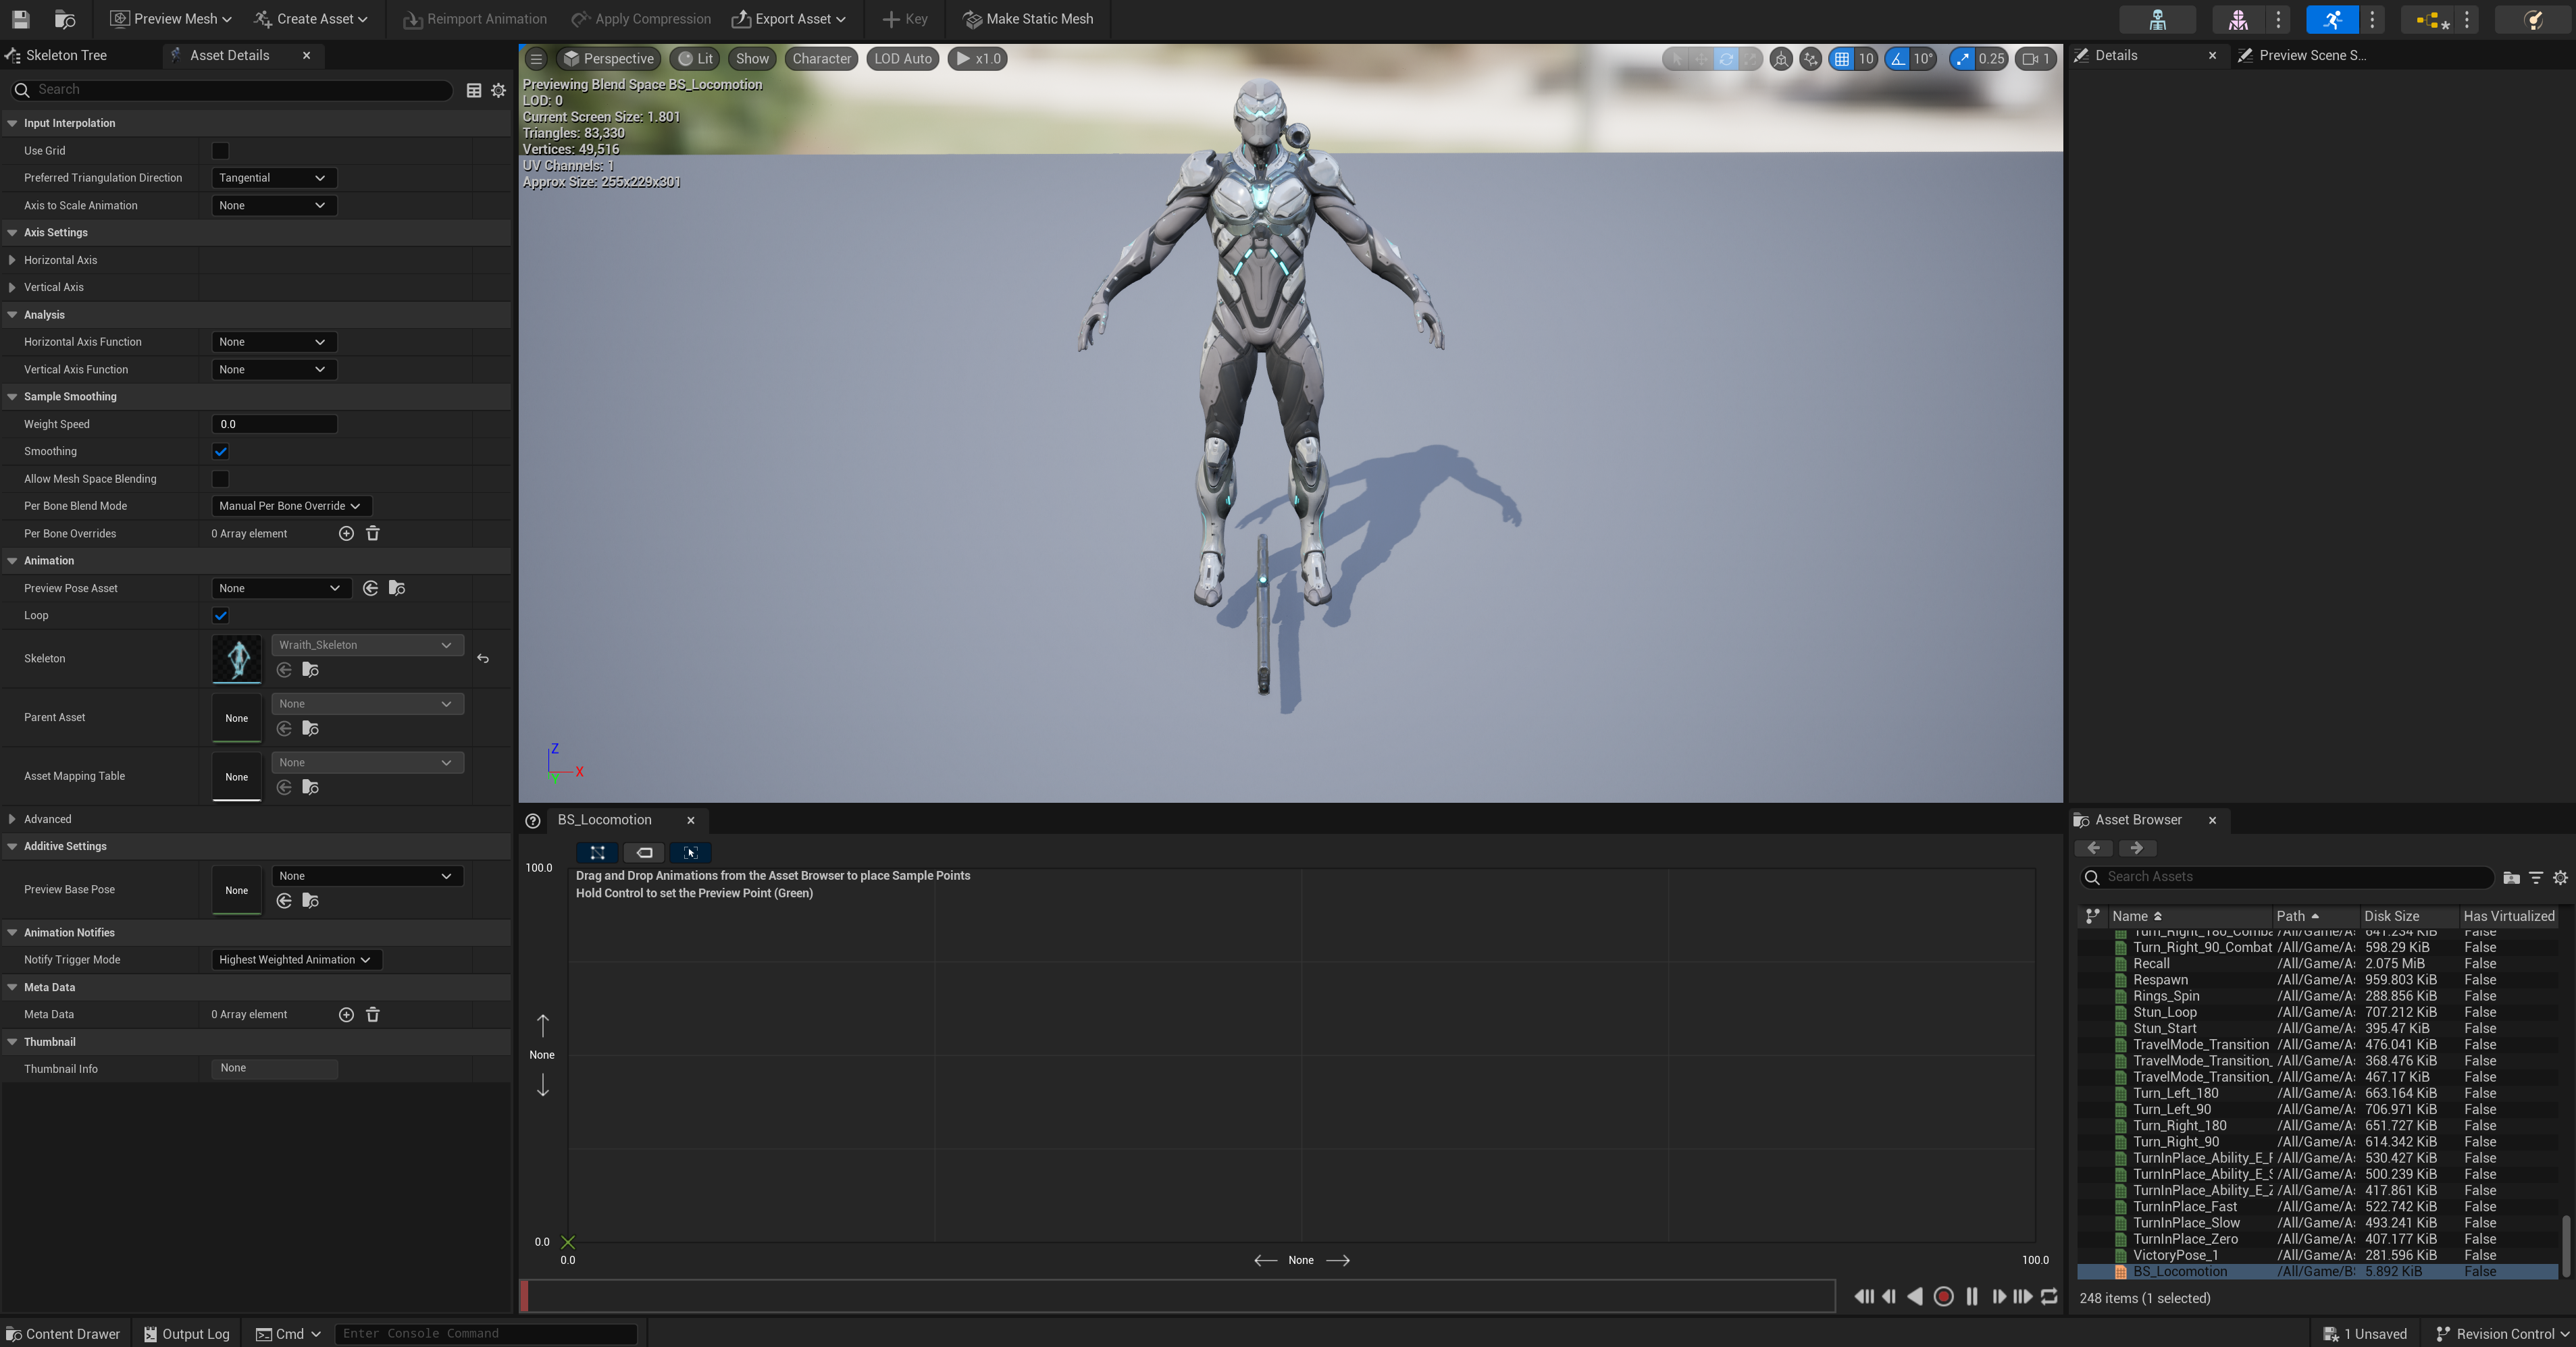This screenshot has height=1347, width=2576.
Task: Open the Asset Details settings gear
Action: (498, 91)
